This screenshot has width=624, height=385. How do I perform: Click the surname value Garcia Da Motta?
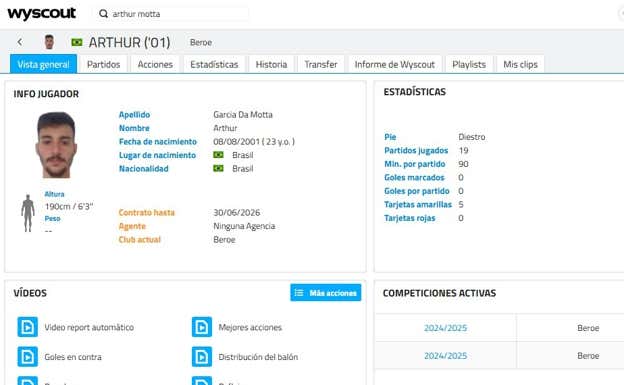click(243, 115)
